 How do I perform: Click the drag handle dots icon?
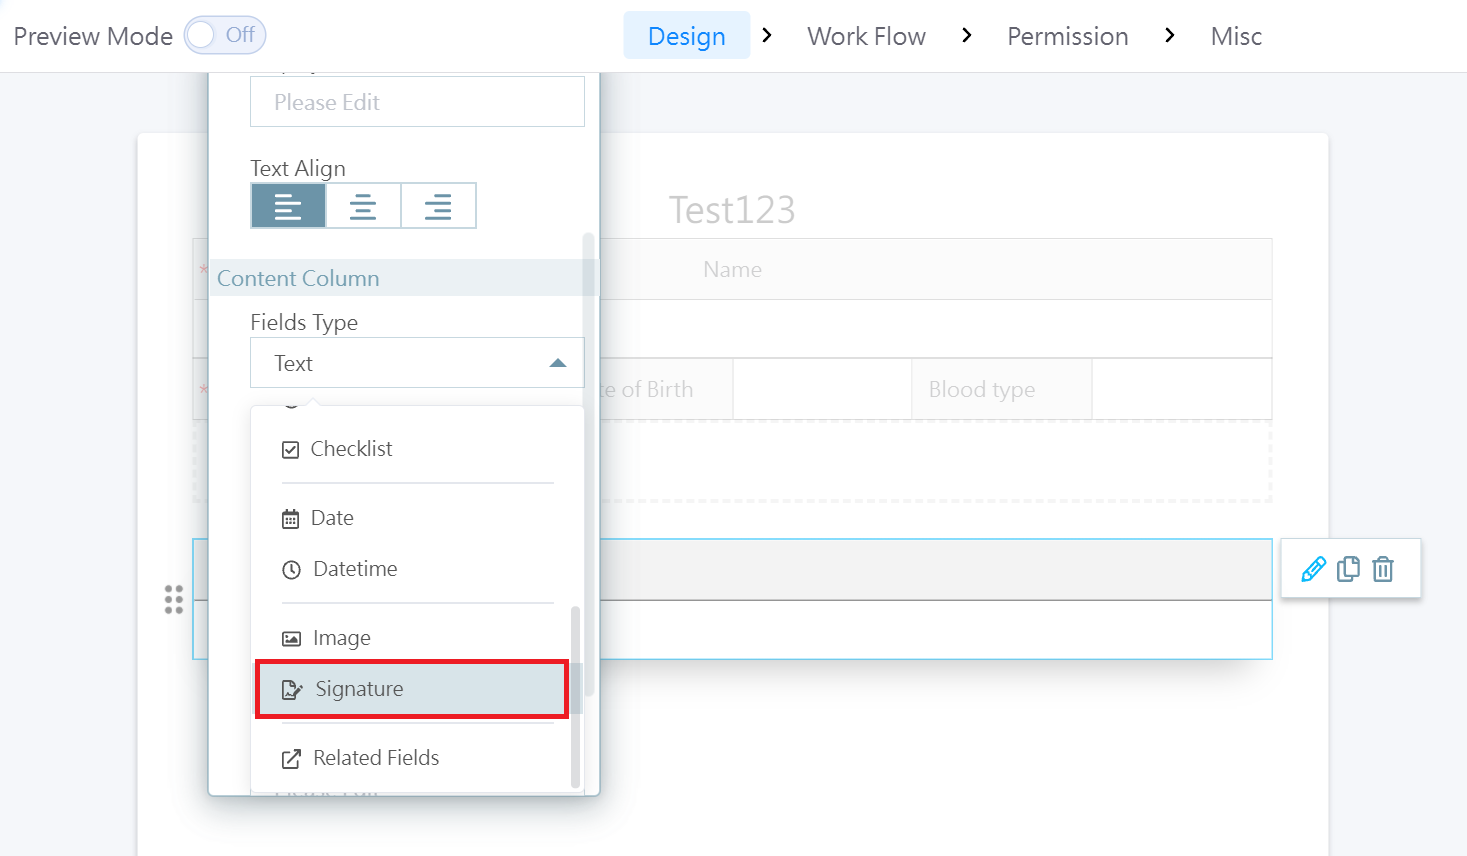(x=174, y=599)
